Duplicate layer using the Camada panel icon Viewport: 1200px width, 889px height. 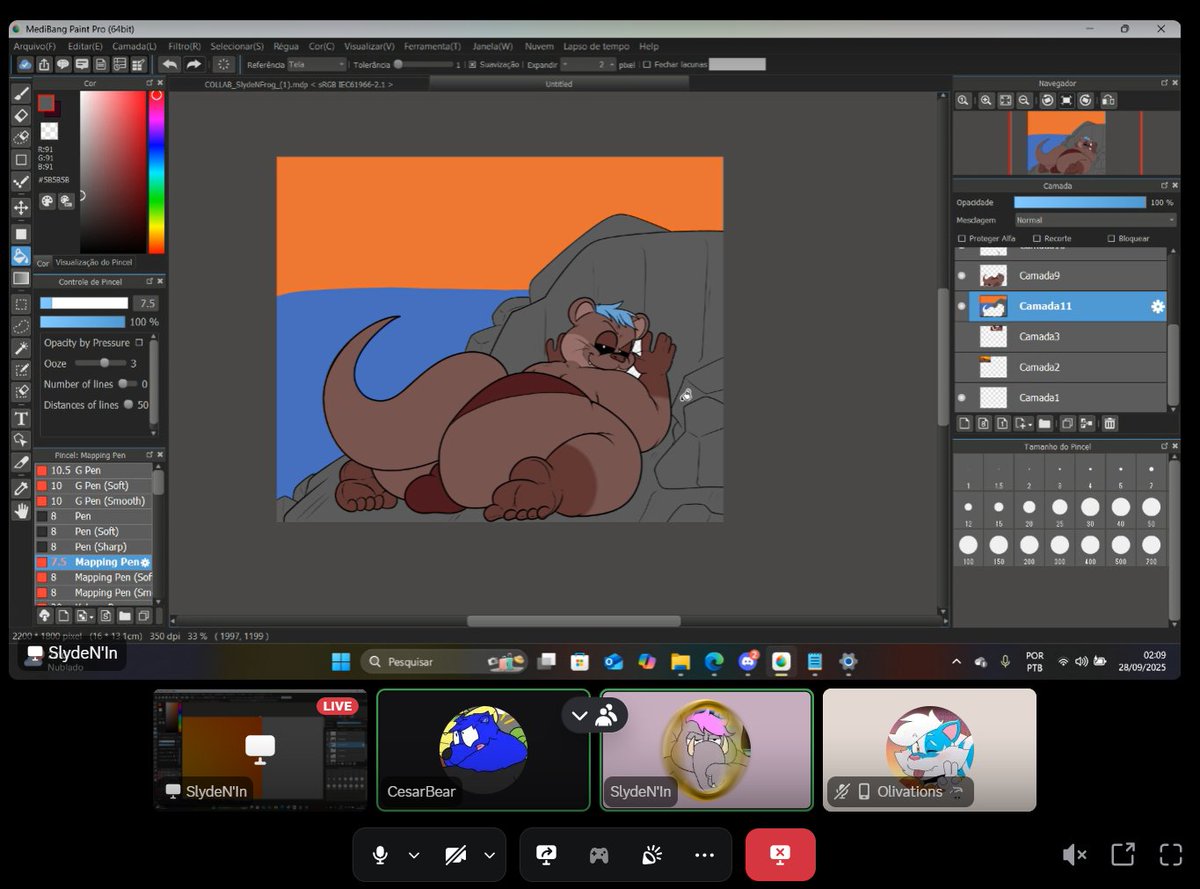coord(1067,424)
